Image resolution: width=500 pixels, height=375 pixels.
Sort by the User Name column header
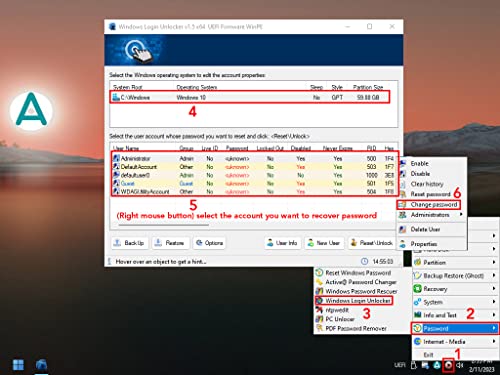pyautogui.click(x=126, y=148)
